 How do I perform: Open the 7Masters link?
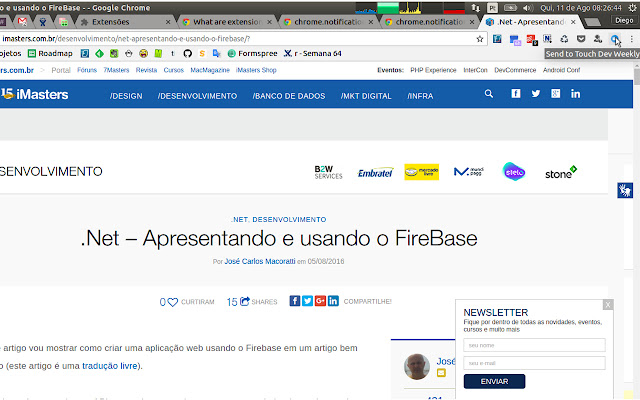pos(116,70)
